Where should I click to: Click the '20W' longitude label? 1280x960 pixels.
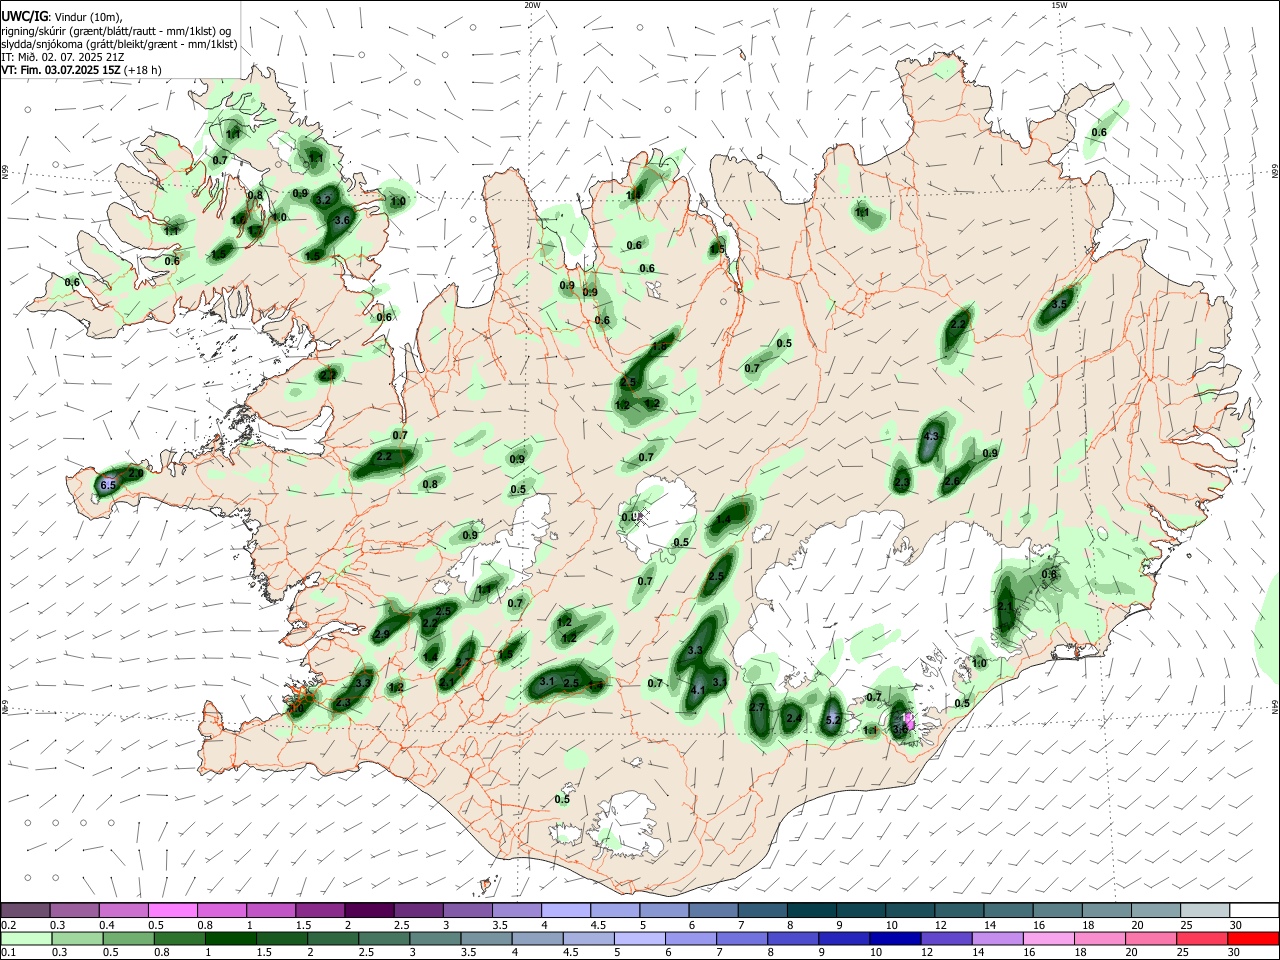coord(532,5)
